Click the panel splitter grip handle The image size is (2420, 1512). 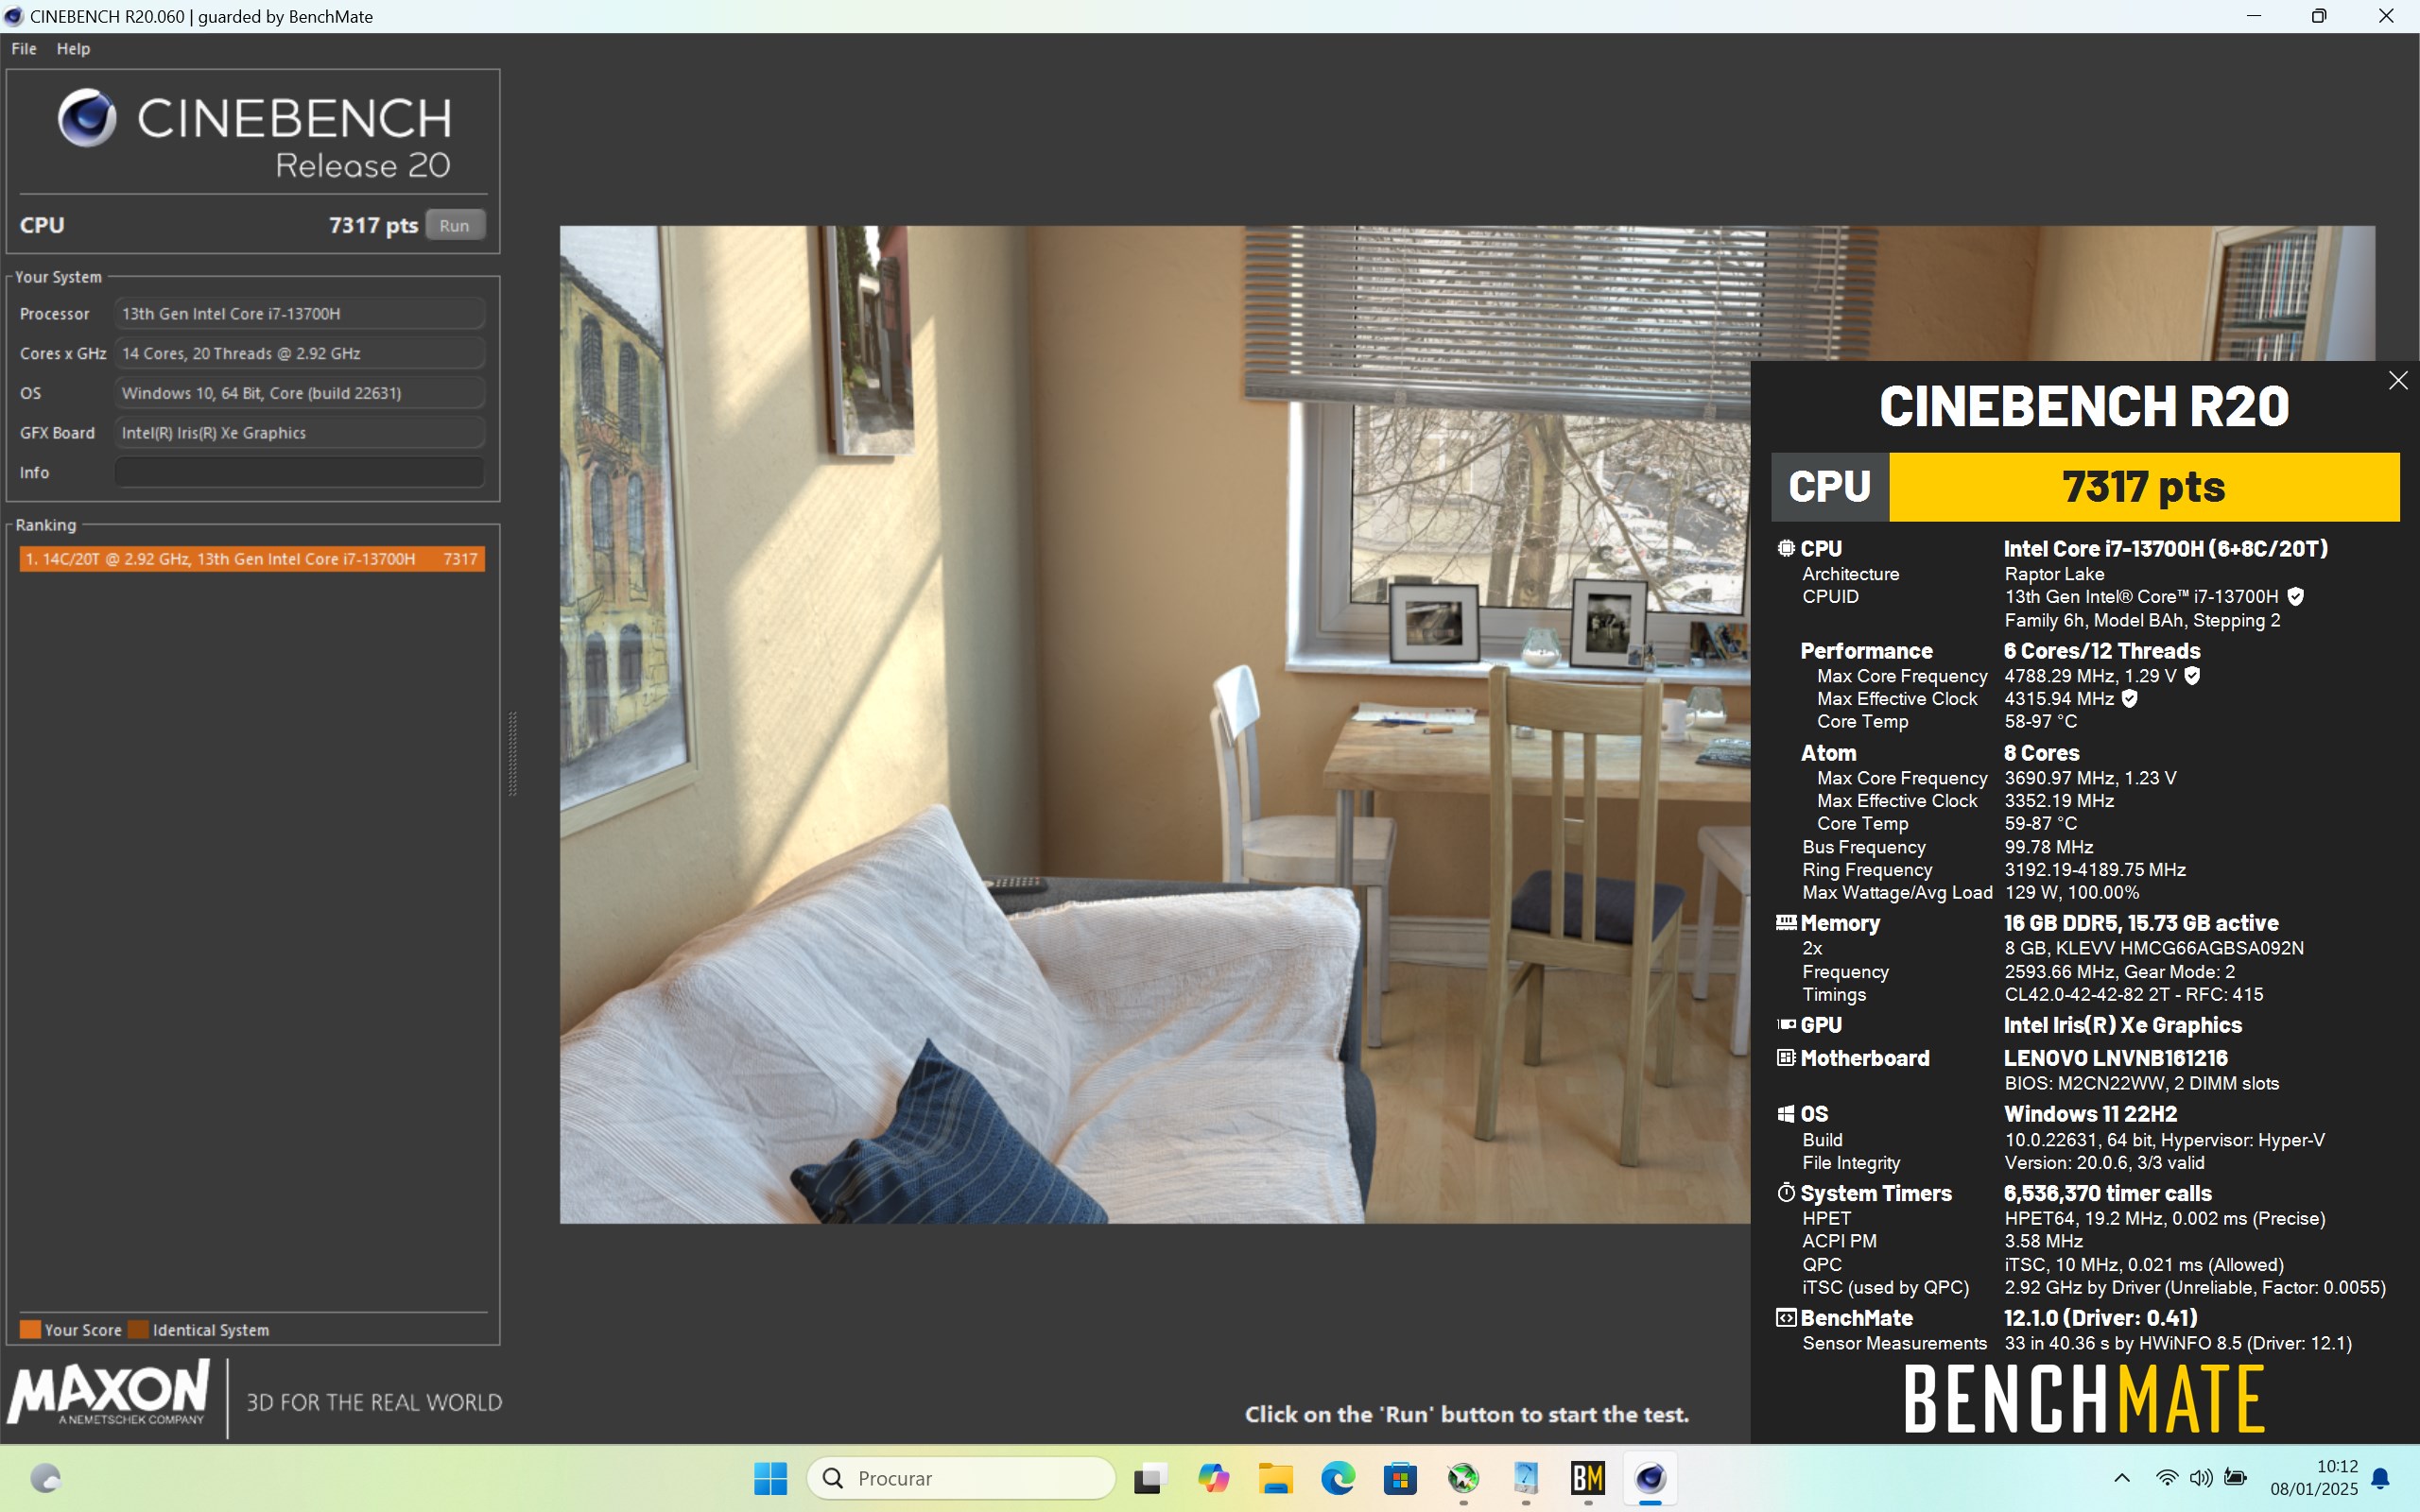pos(513,754)
